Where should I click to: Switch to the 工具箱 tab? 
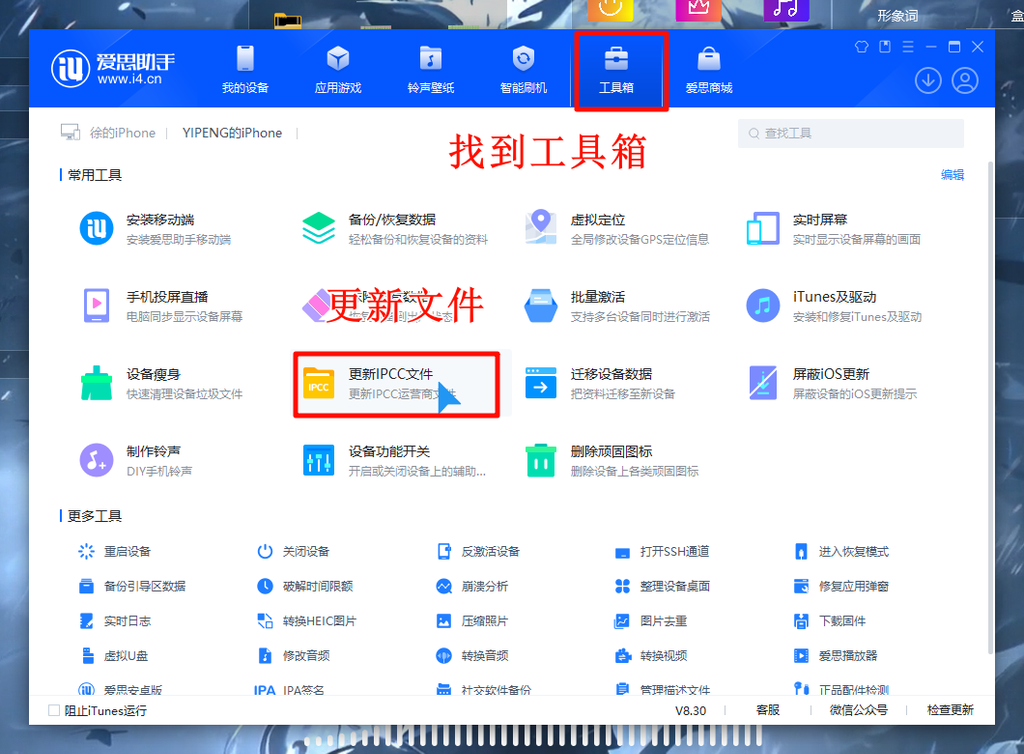[616, 70]
